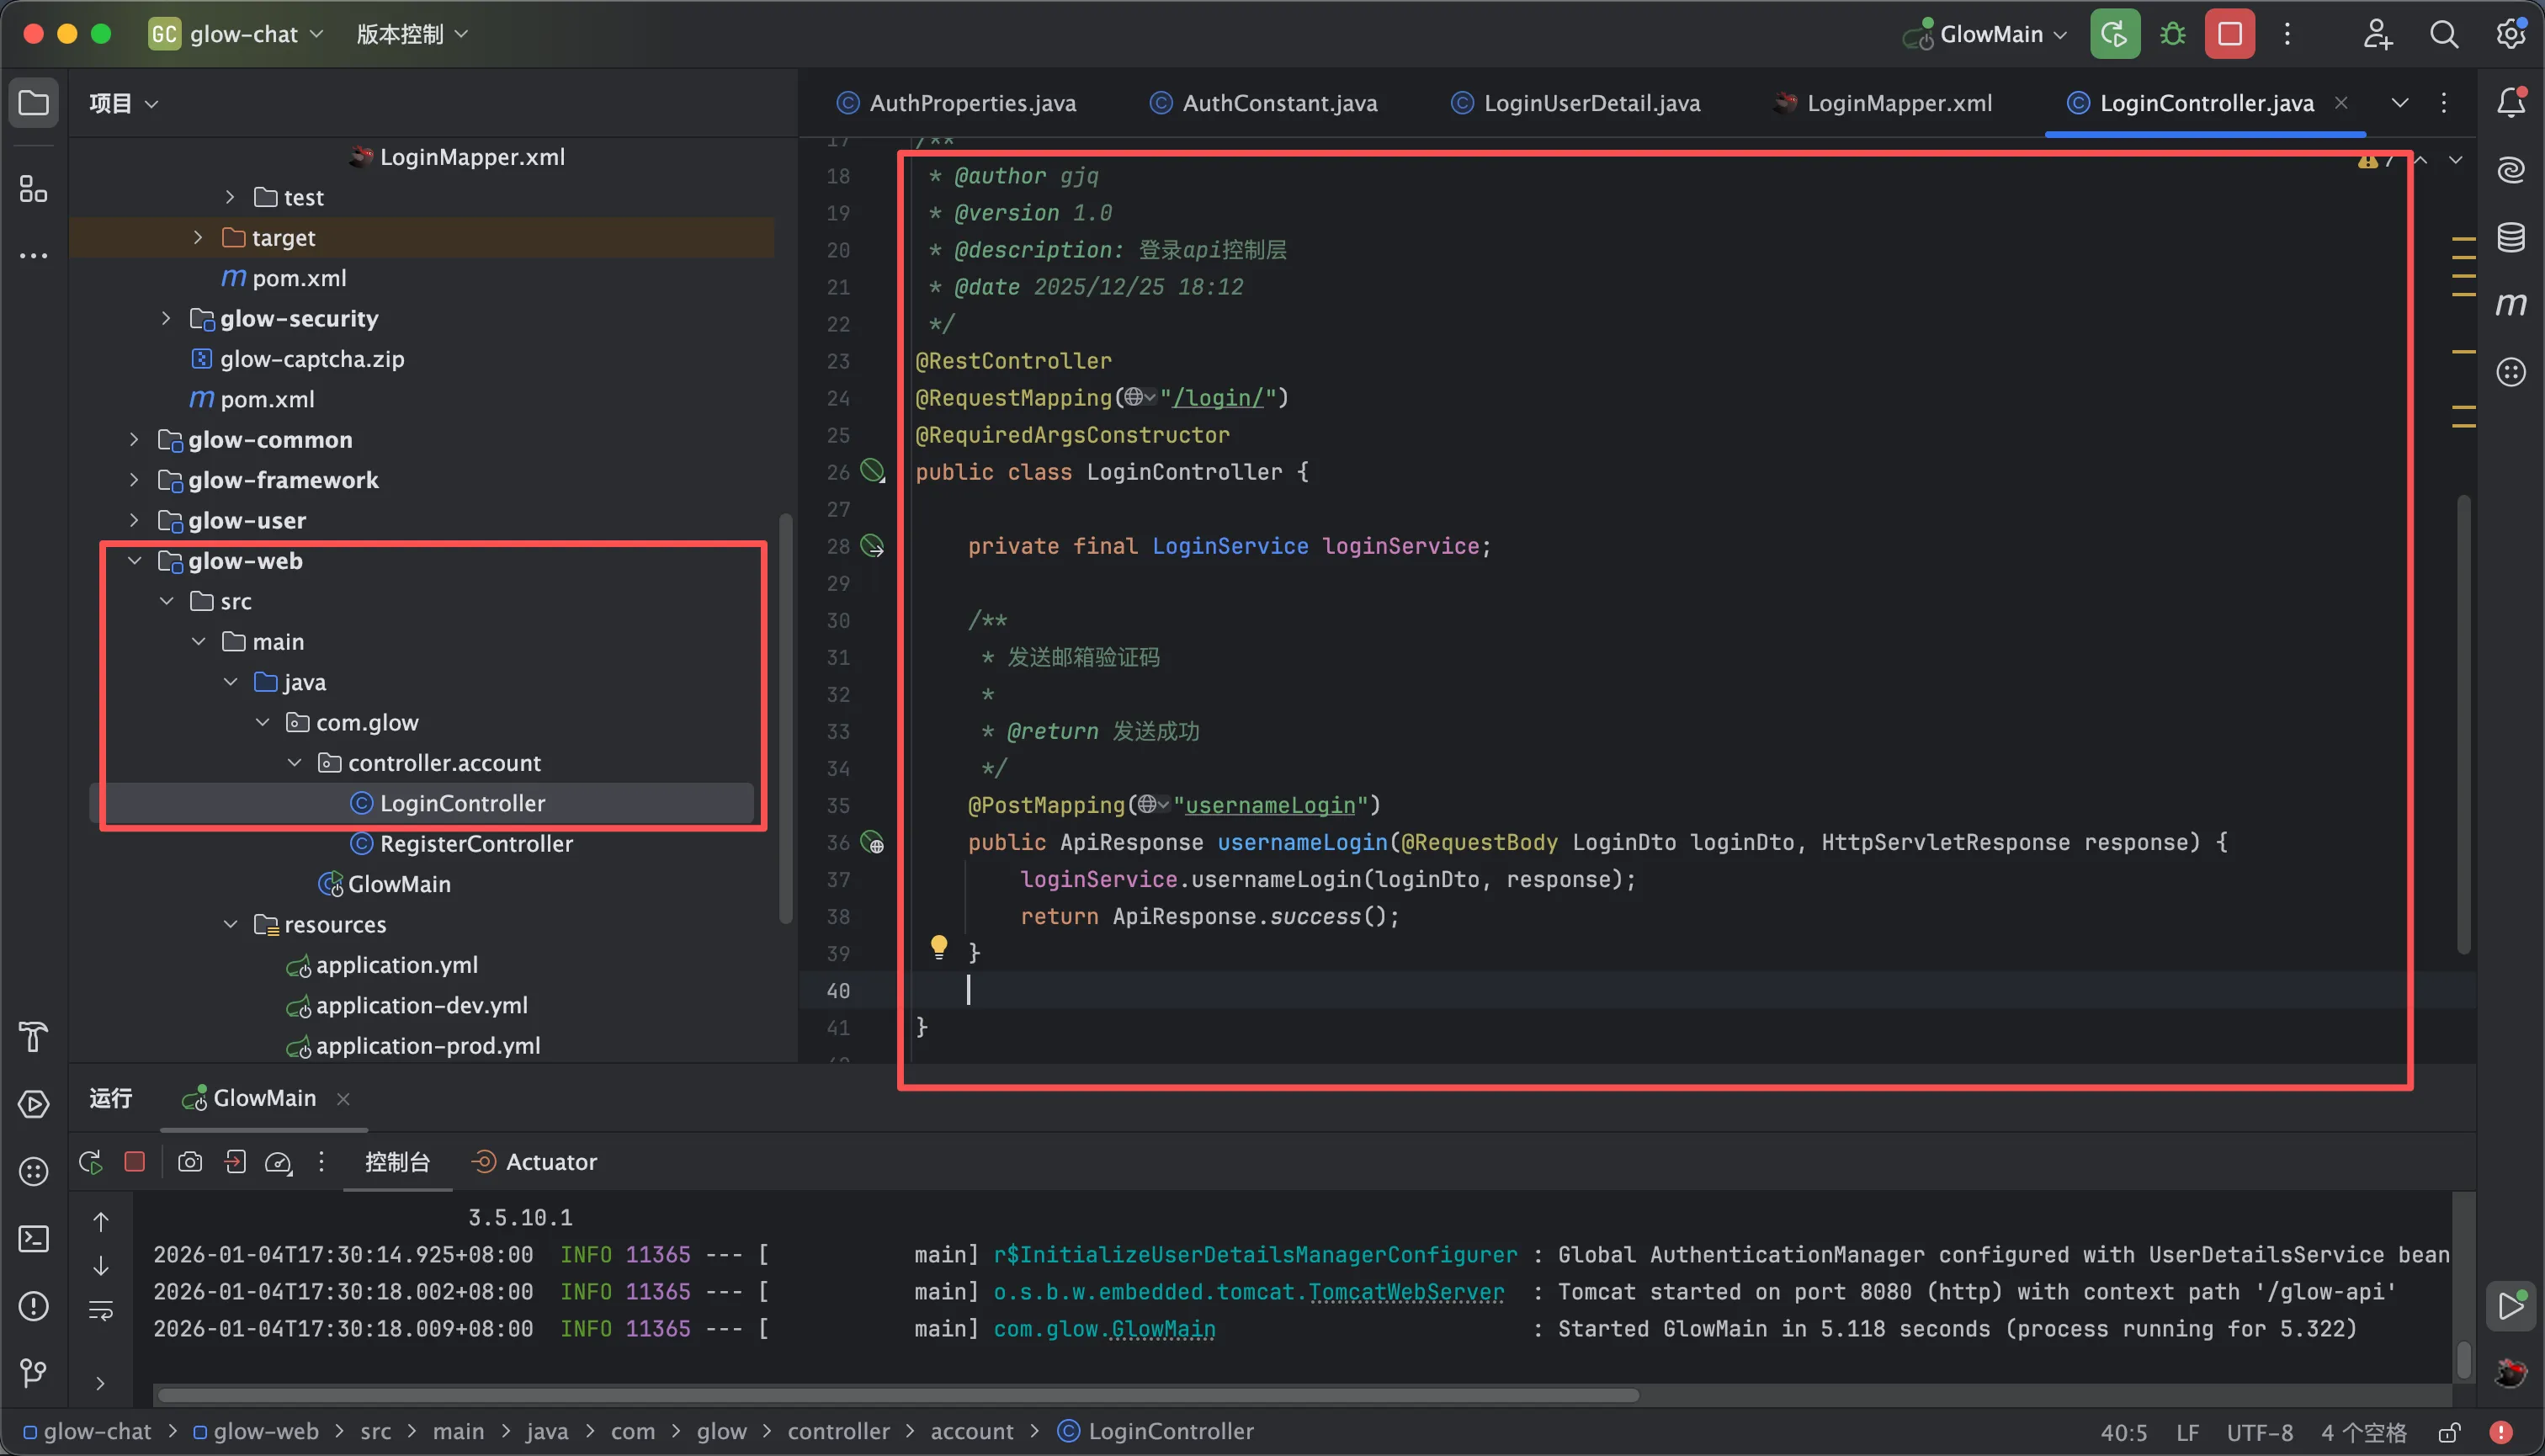
Task: Expand the glow-common module
Action: [x=134, y=439]
